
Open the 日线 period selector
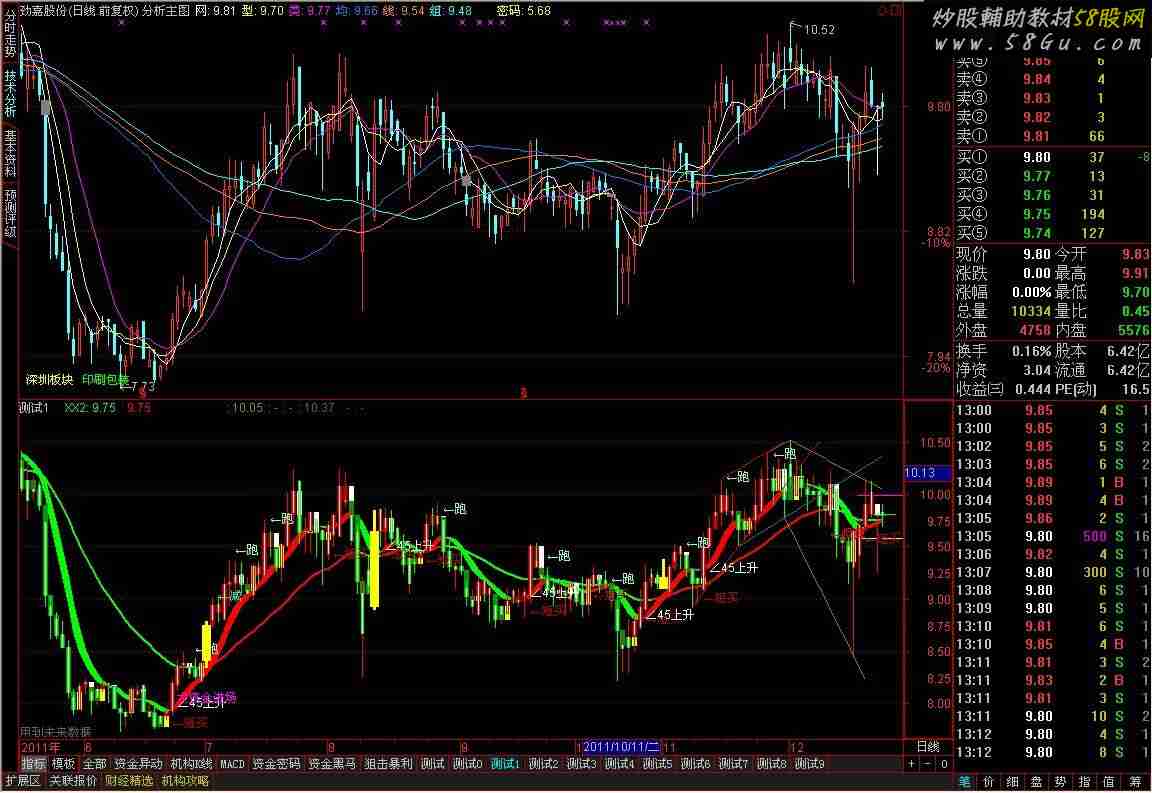[927, 746]
